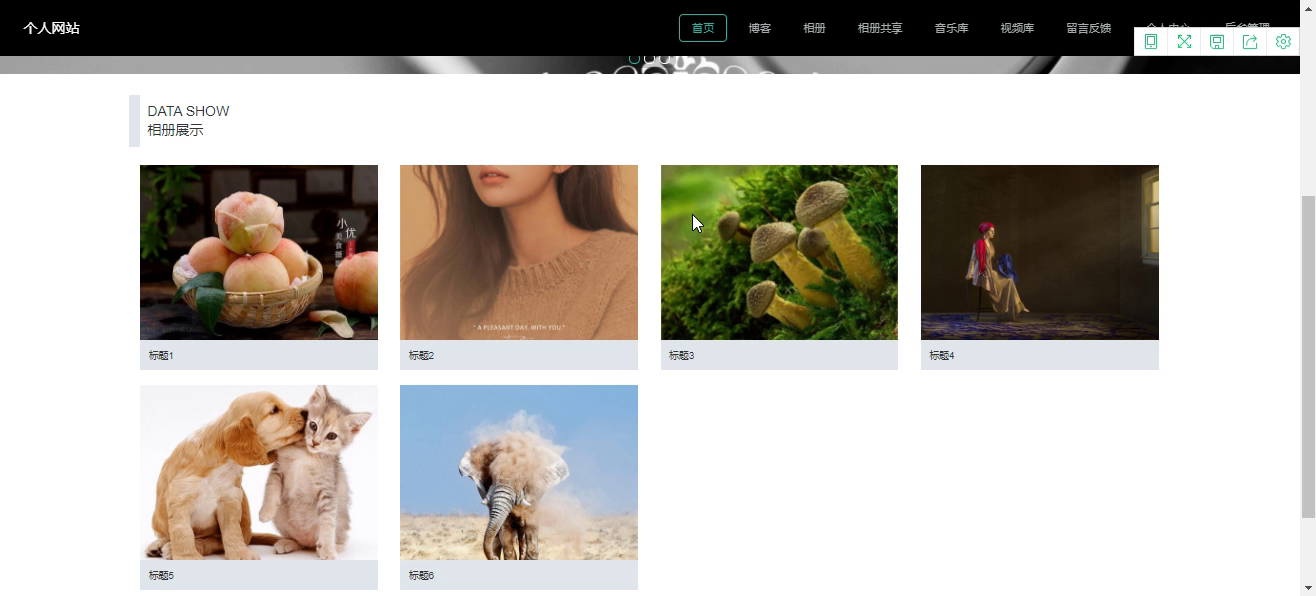Toggle the fullscreen expand icon
The height and width of the screenshot is (596, 1316).
(x=1184, y=42)
